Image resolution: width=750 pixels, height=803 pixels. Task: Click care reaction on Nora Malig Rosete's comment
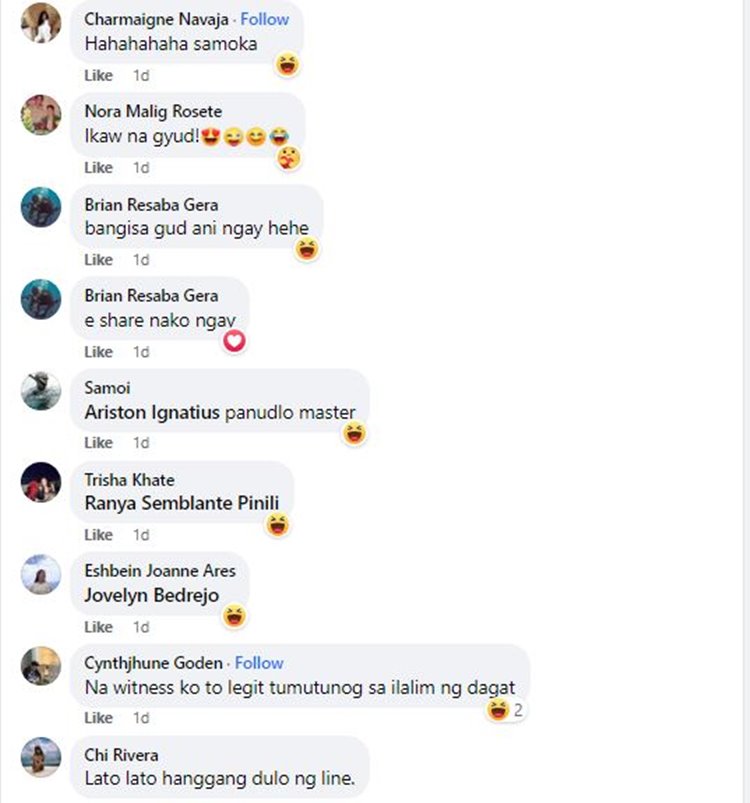(x=289, y=158)
